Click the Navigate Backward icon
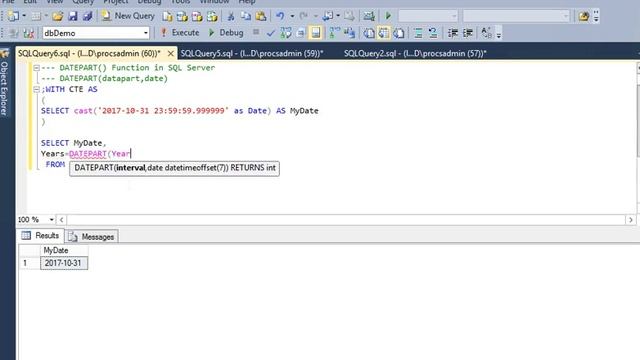640x360 pixels. [328, 16]
